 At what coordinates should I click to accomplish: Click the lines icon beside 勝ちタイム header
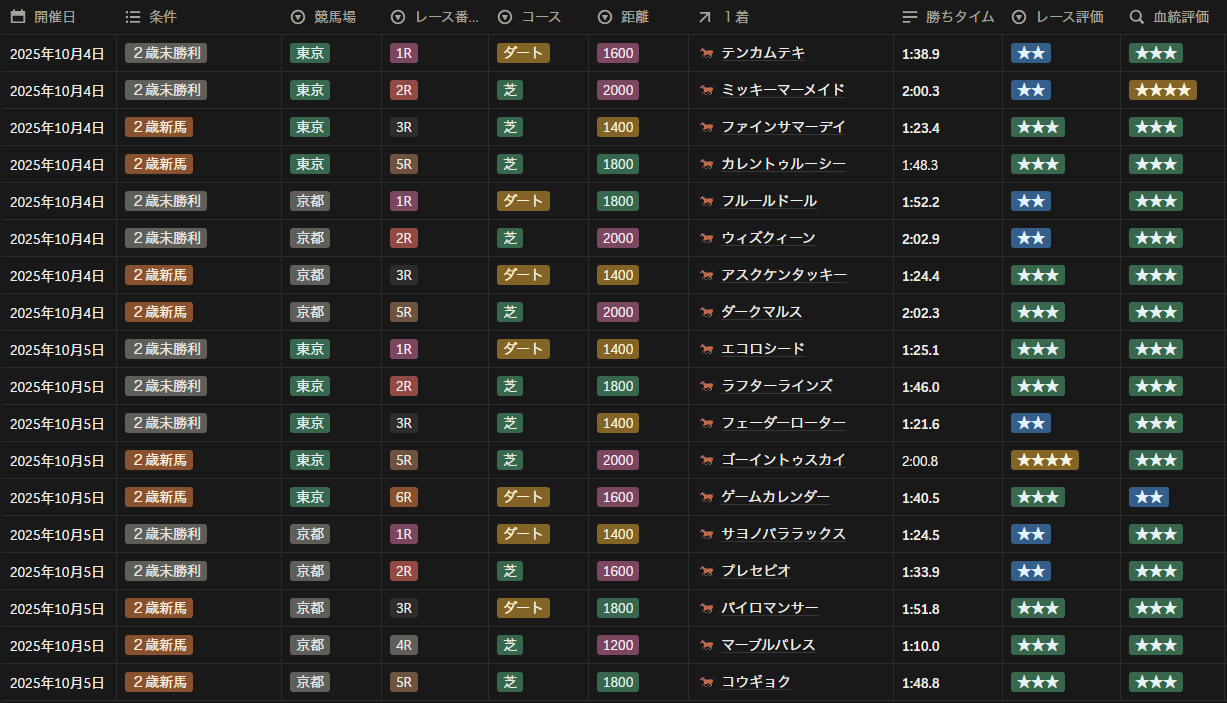pyautogui.click(x=909, y=17)
